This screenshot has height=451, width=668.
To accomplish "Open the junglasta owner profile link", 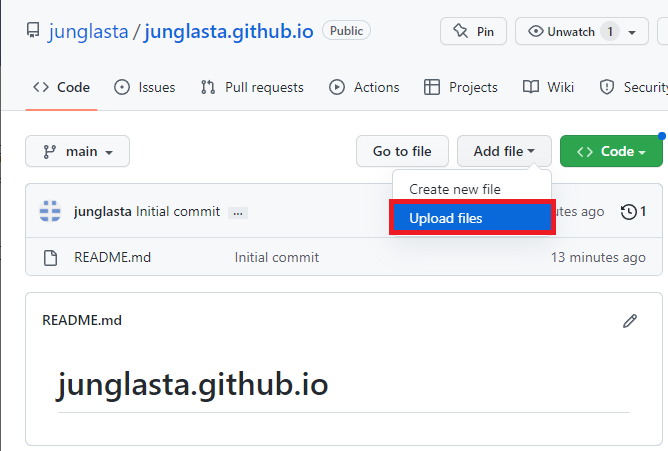I will (89, 32).
